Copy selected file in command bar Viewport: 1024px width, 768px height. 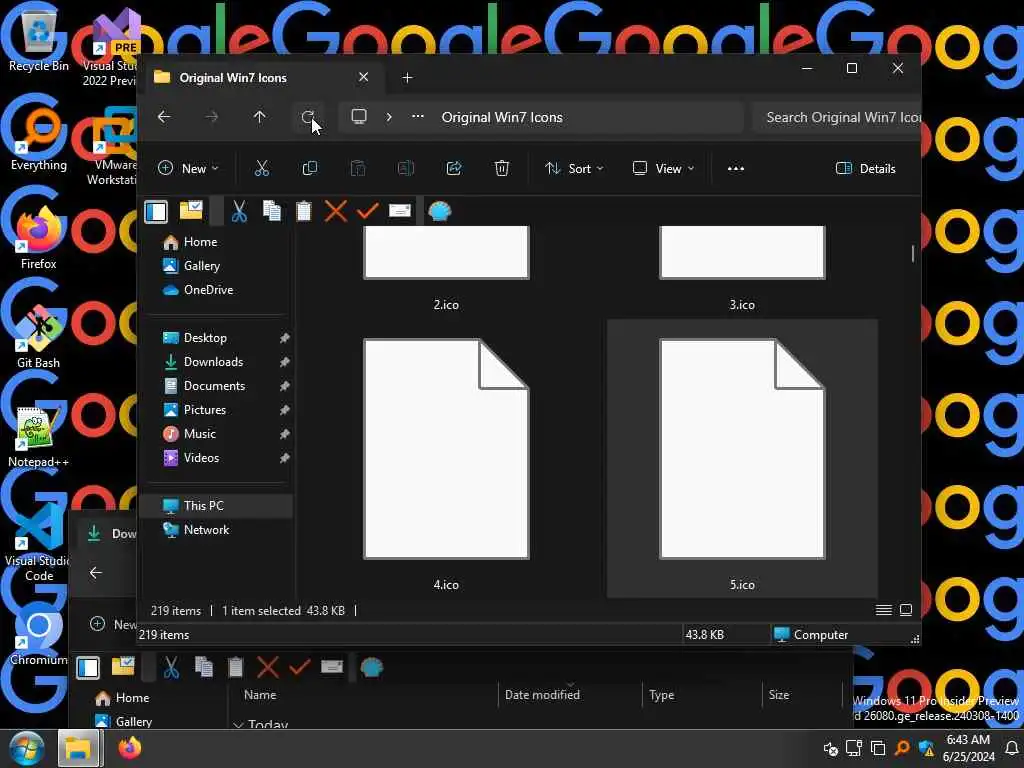pyautogui.click(x=310, y=168)
